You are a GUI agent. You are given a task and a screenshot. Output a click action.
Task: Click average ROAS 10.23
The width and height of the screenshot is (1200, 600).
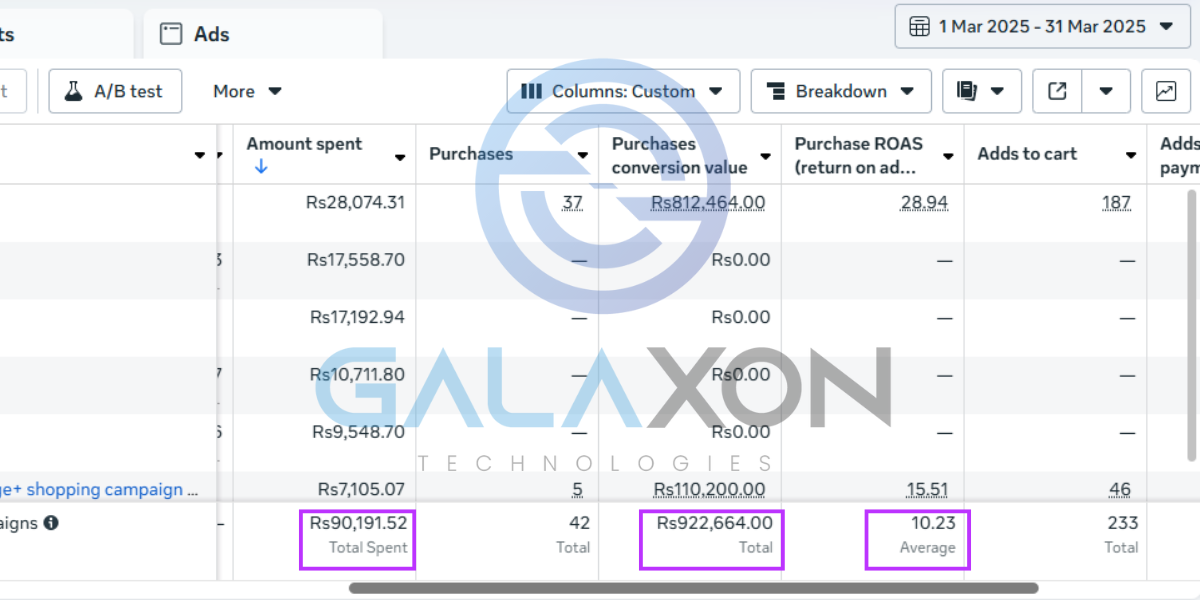click(x=934, y=523)
